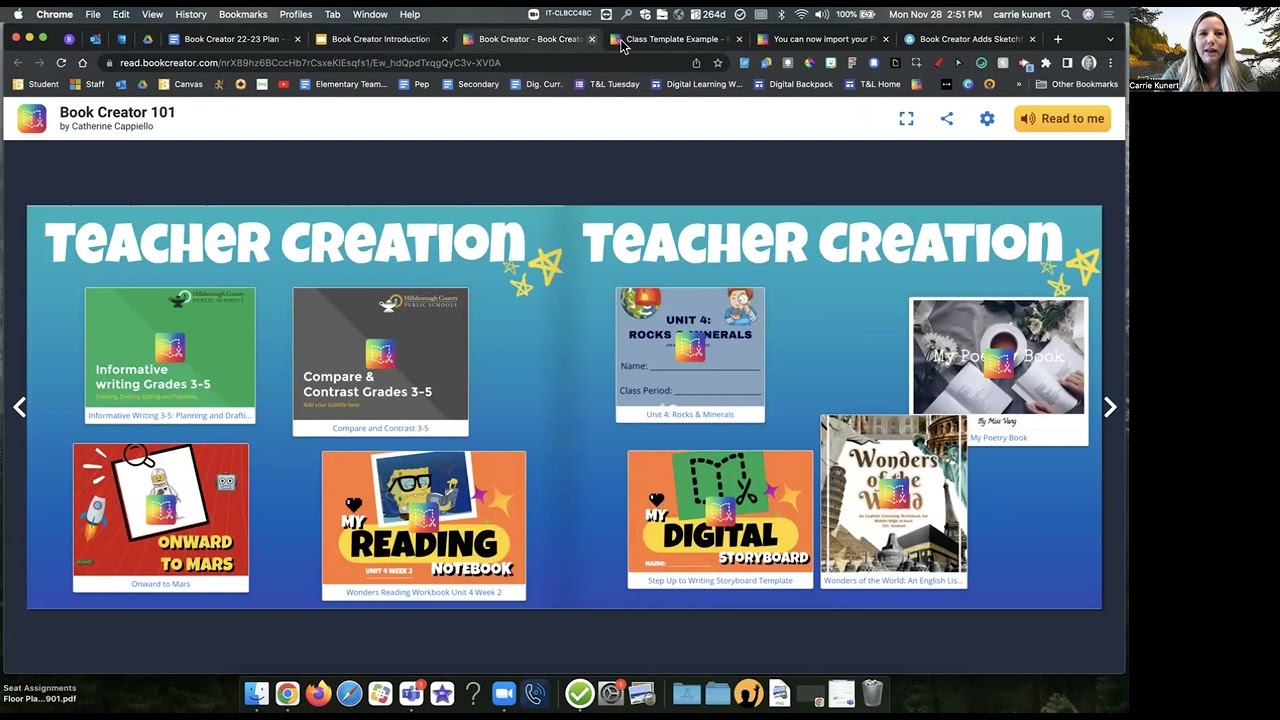Open the View menu in menu bar
Screen dimensions: 1280x720
coord(152,14)
